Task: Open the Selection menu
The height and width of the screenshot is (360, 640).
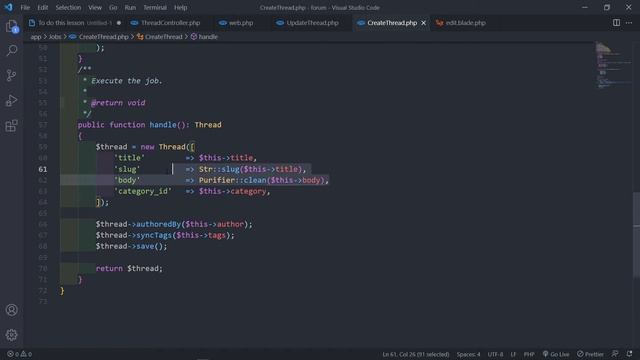Action: (68, 7)
